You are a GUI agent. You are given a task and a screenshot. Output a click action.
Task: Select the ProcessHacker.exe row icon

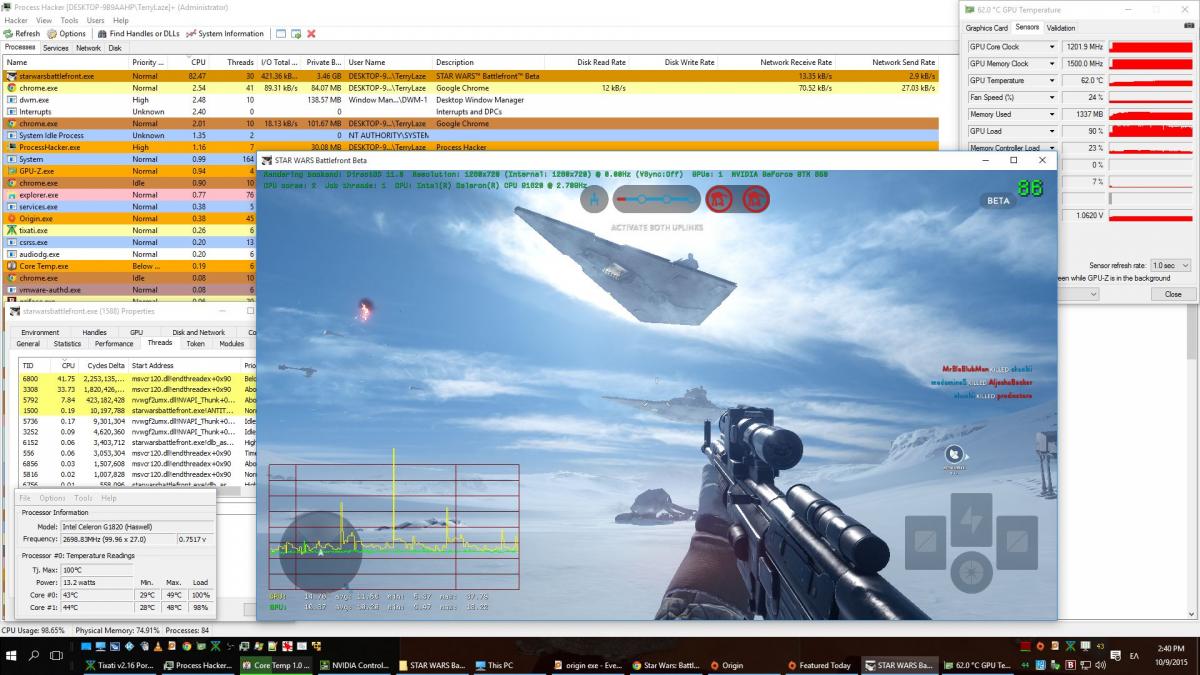coord(12,147)
